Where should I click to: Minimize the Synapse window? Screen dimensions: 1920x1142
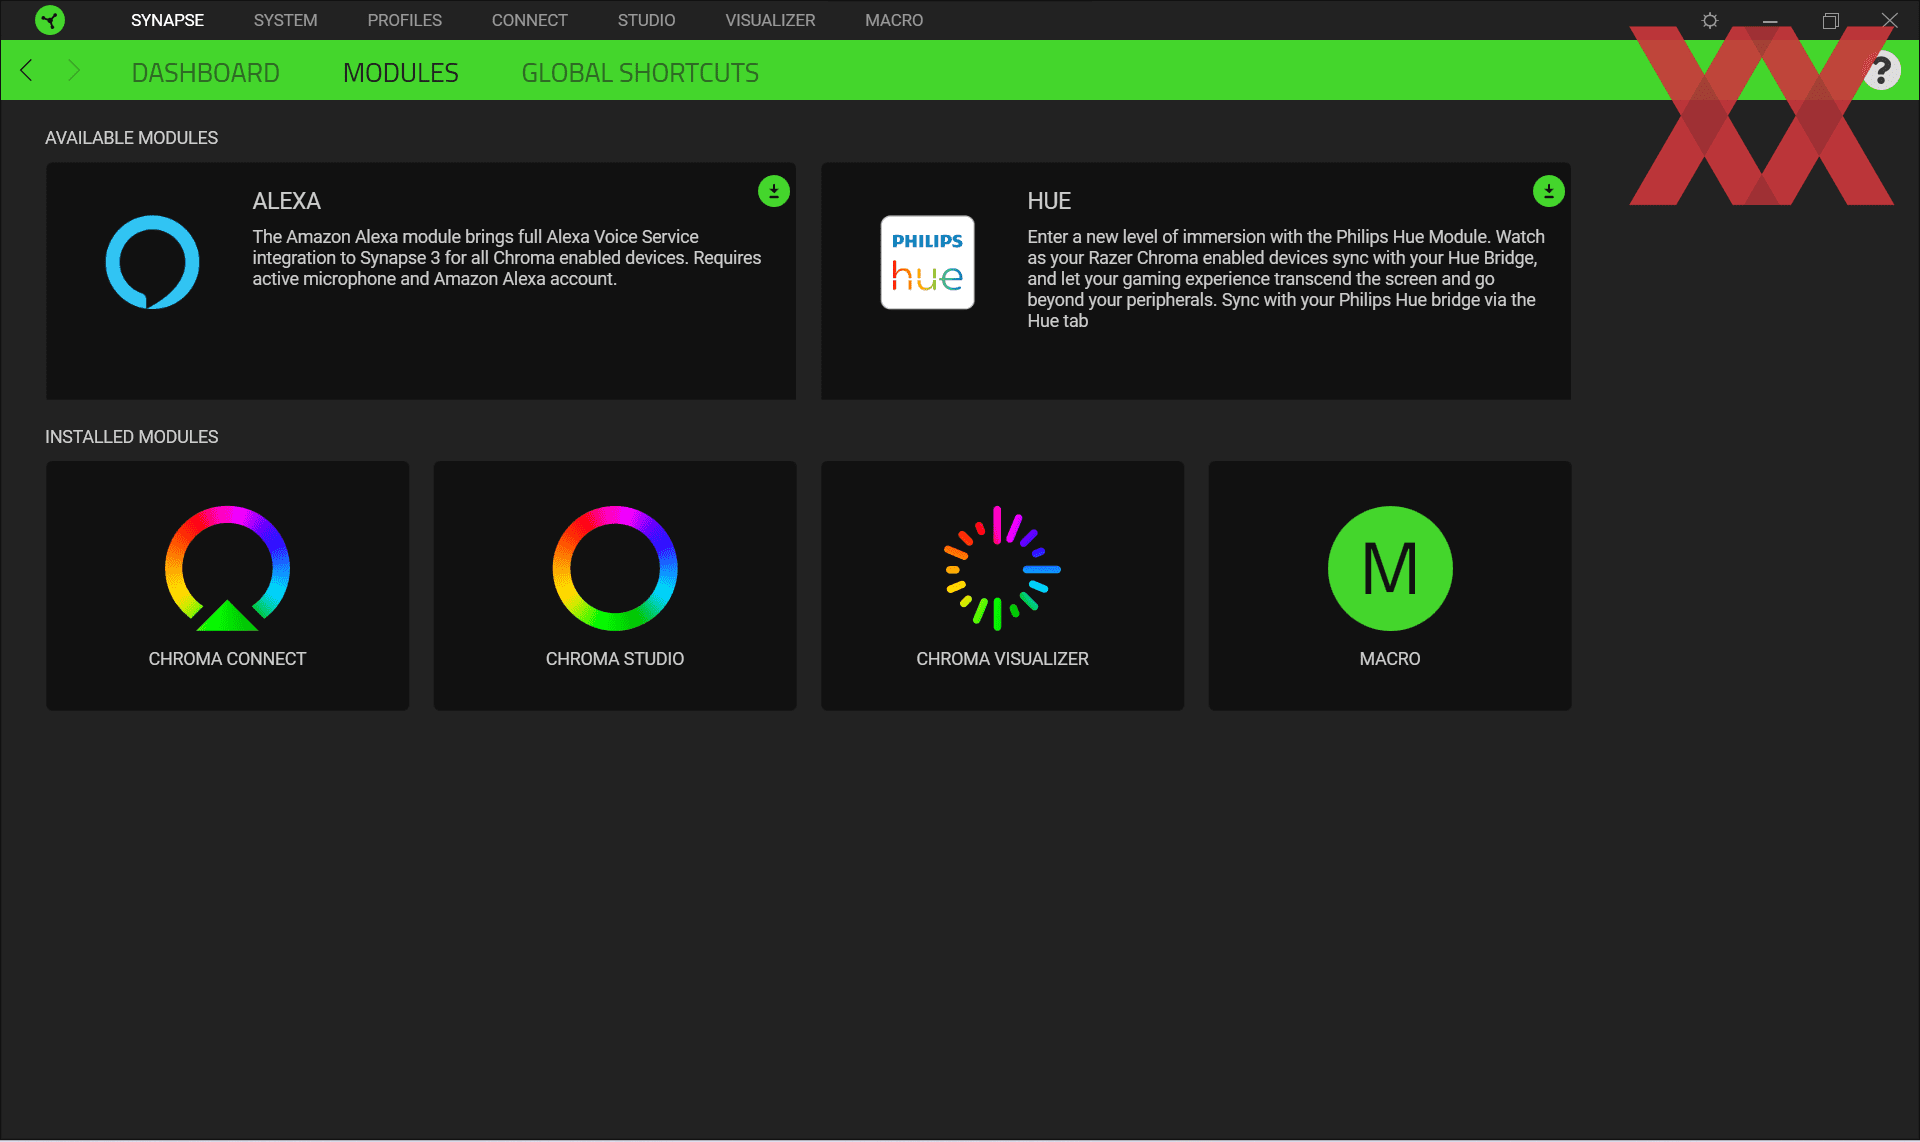[x=1770, y=20]
